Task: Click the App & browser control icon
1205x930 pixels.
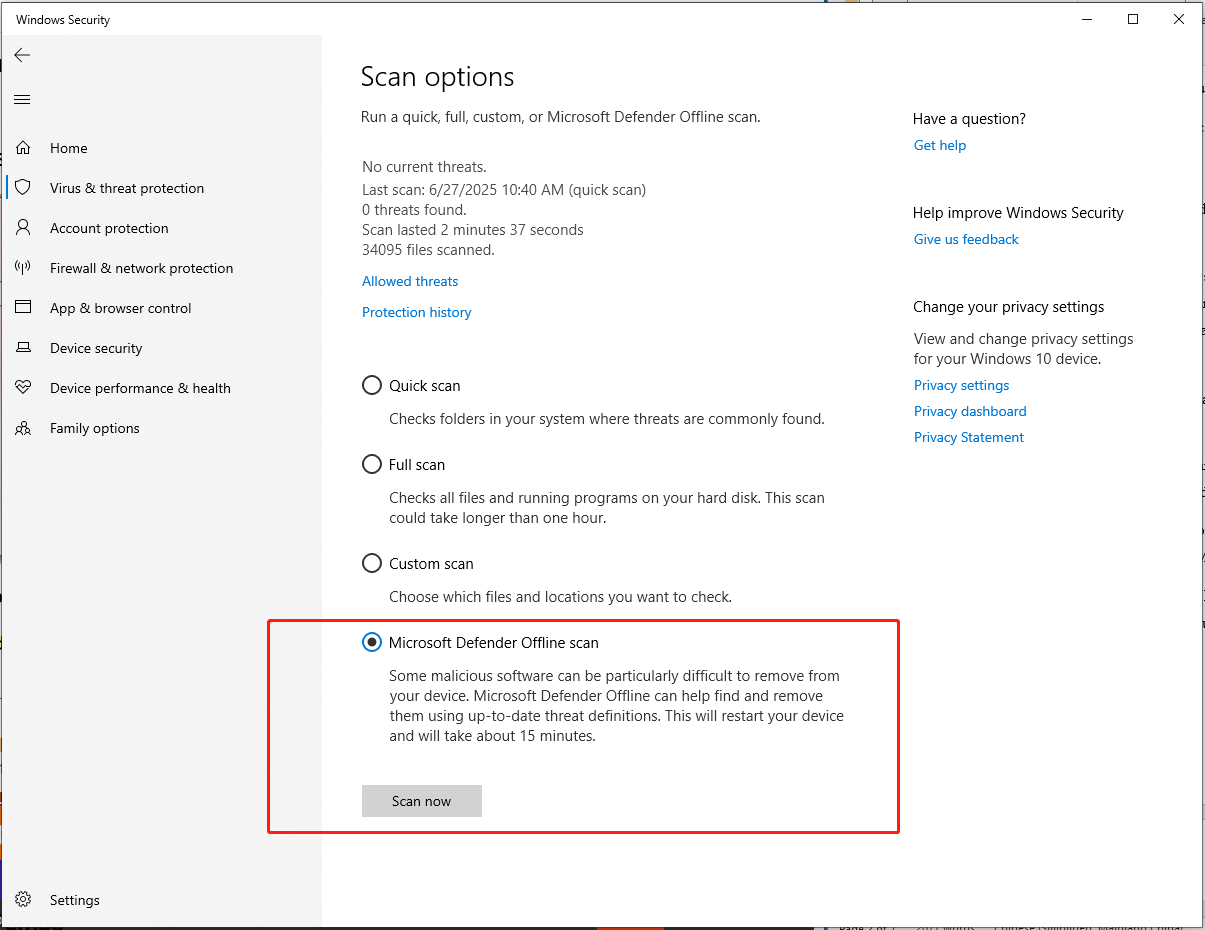Action: [x=23, y=308]
